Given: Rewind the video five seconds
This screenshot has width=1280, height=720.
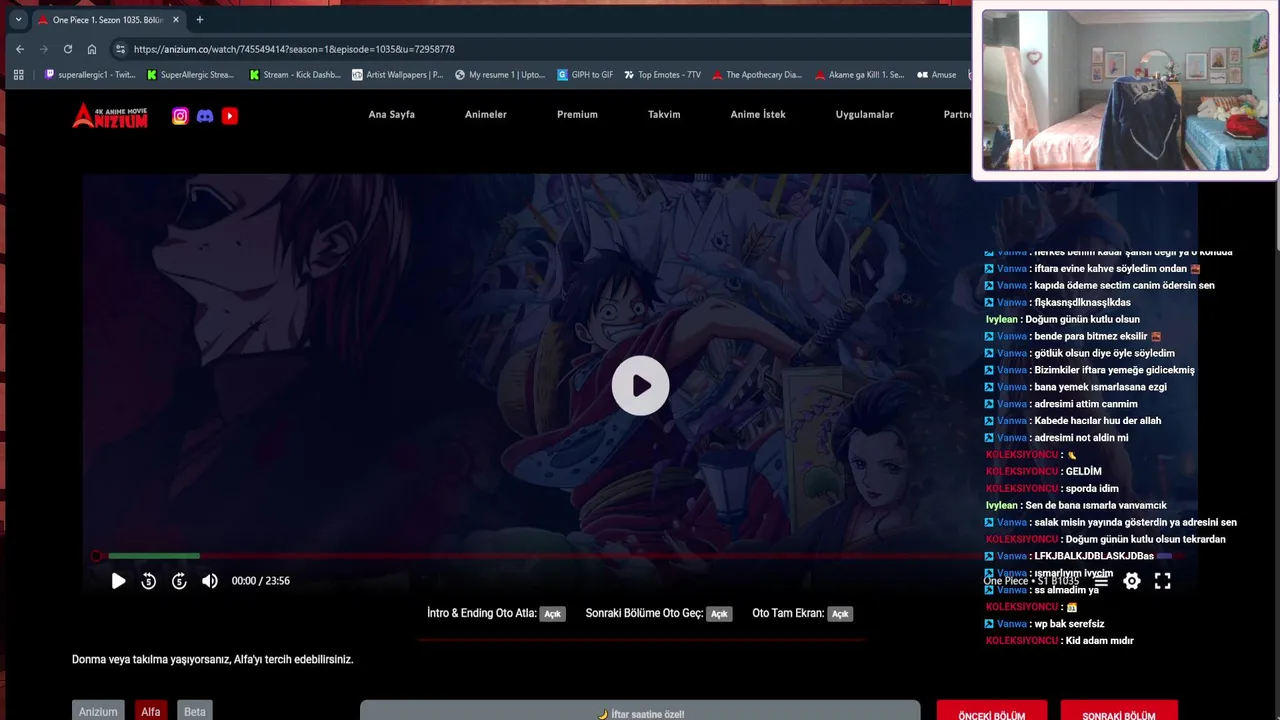Looking at the screenshot, I should tap(148, 581).
